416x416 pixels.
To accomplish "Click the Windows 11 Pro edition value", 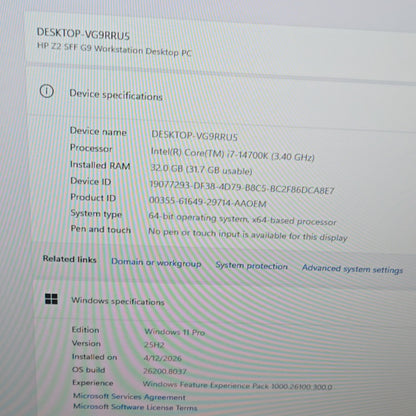I will click(175, 332).
